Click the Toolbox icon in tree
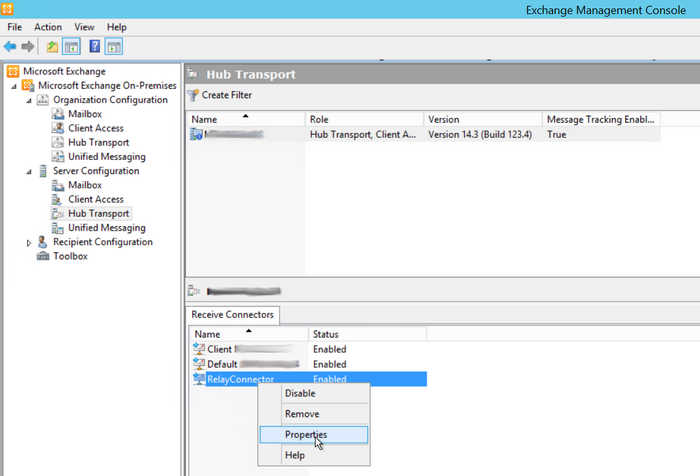Image resolution: width=700 pixels, height=476 pixels. (43, 256)
